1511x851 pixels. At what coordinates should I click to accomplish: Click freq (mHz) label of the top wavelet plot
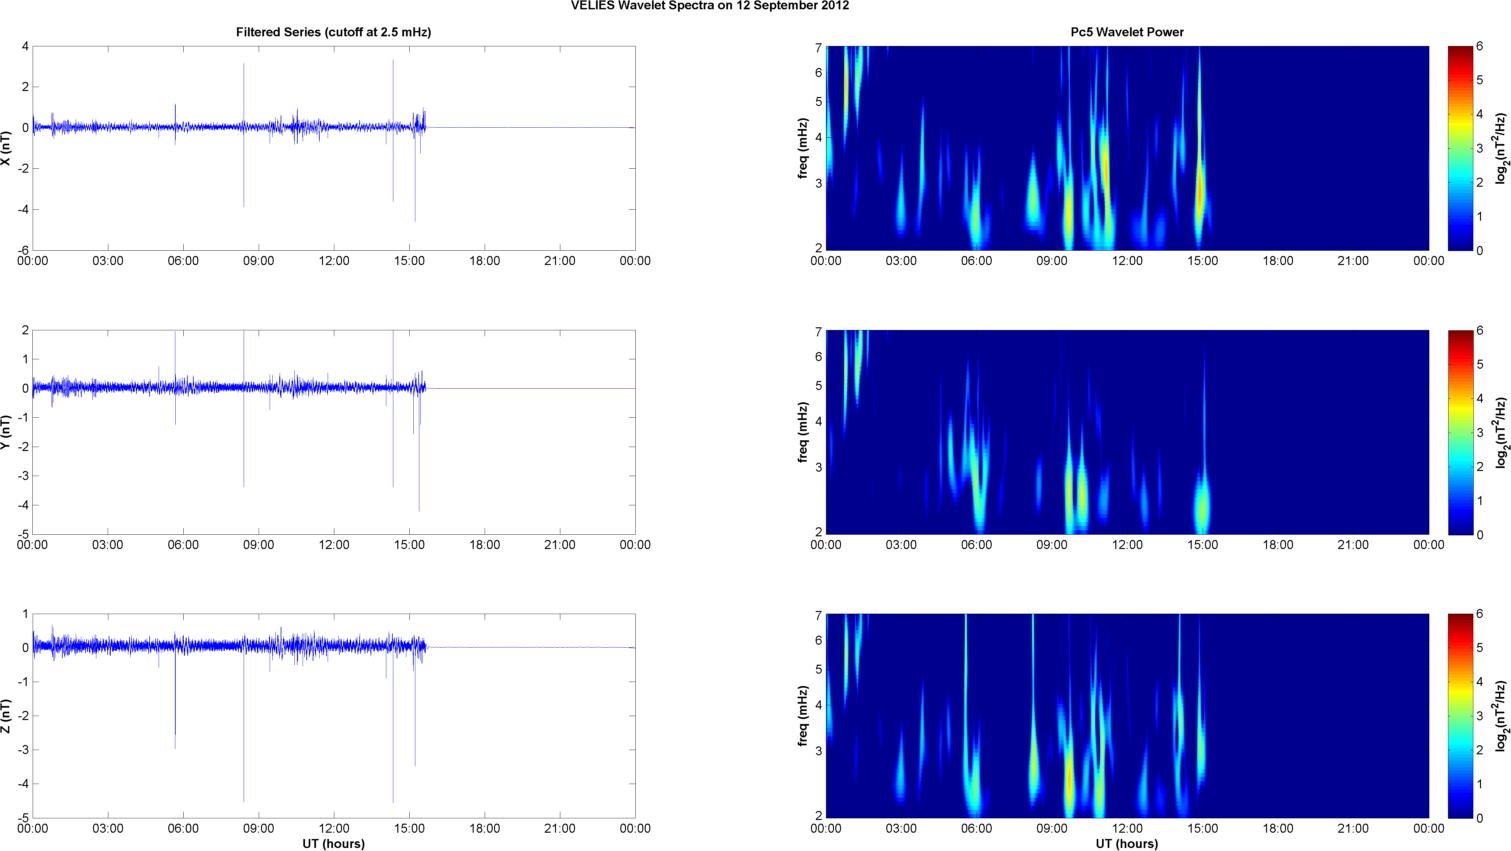[x=802, y=148]
